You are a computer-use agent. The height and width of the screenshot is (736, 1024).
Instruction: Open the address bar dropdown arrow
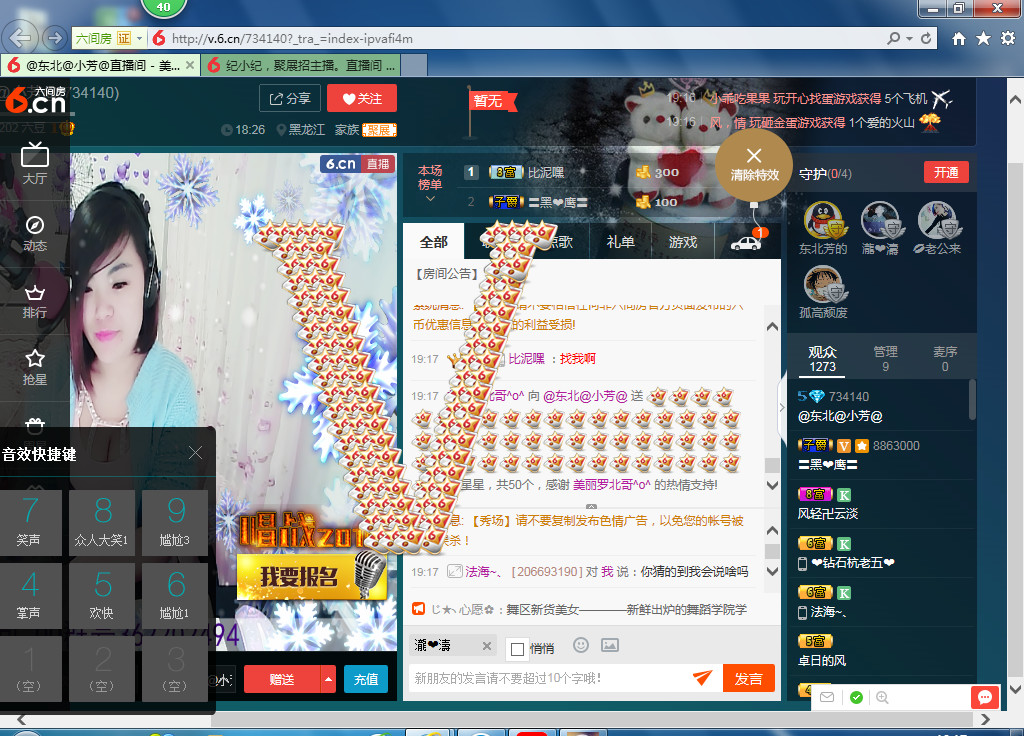[x=910, y=39]
